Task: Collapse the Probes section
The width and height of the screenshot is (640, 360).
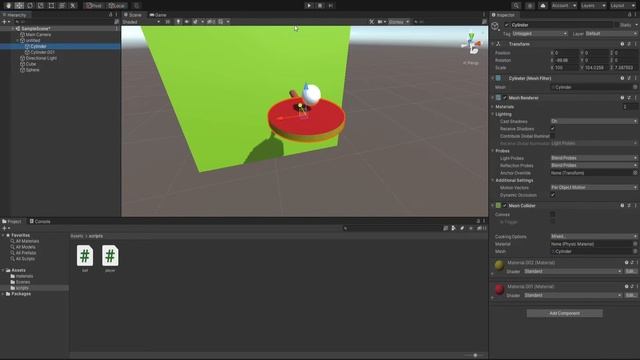Action: (x=493, y=151)
